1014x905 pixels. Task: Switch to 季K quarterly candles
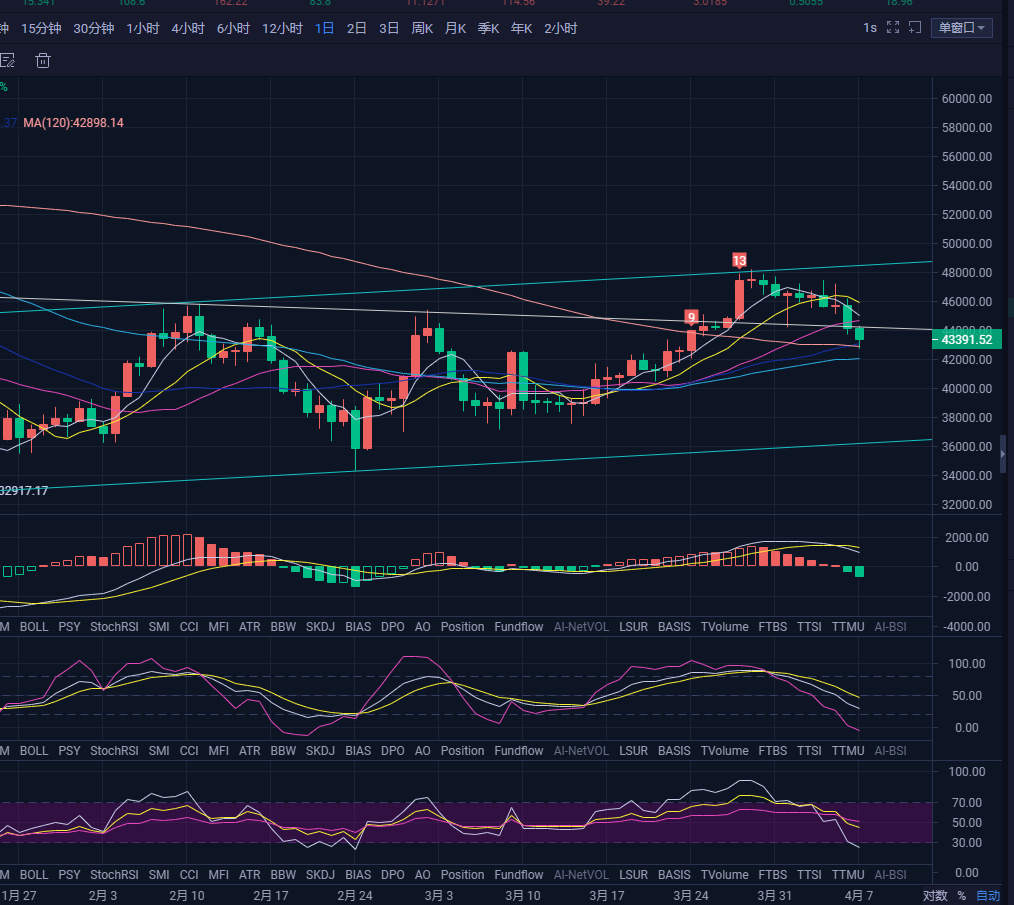[488, 28]
